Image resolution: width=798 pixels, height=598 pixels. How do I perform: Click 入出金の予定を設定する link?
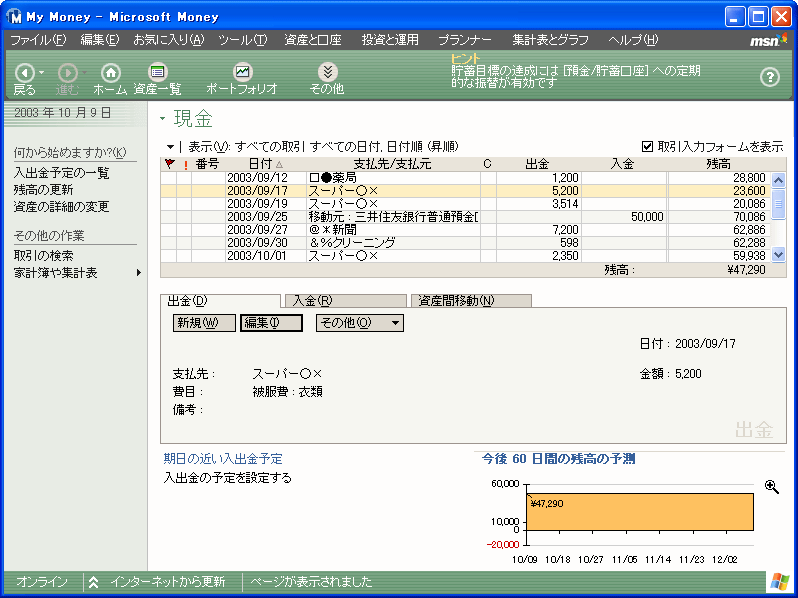pos(227,478)
